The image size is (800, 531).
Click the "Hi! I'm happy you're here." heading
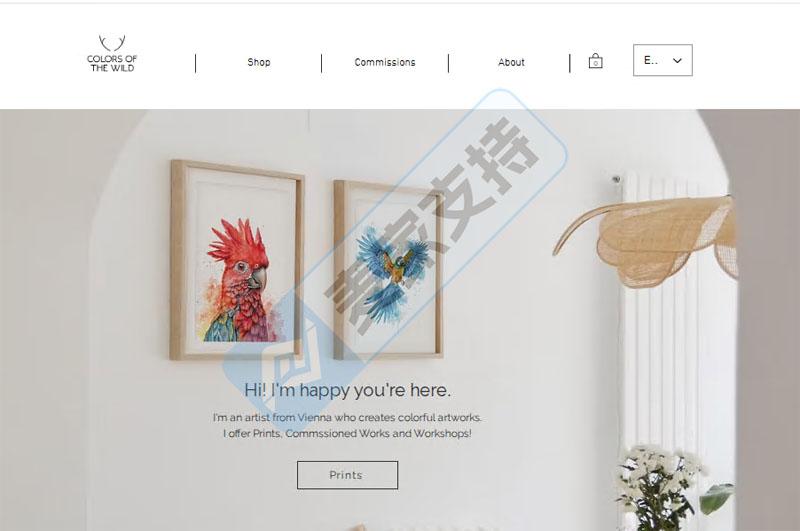point(347,390)
